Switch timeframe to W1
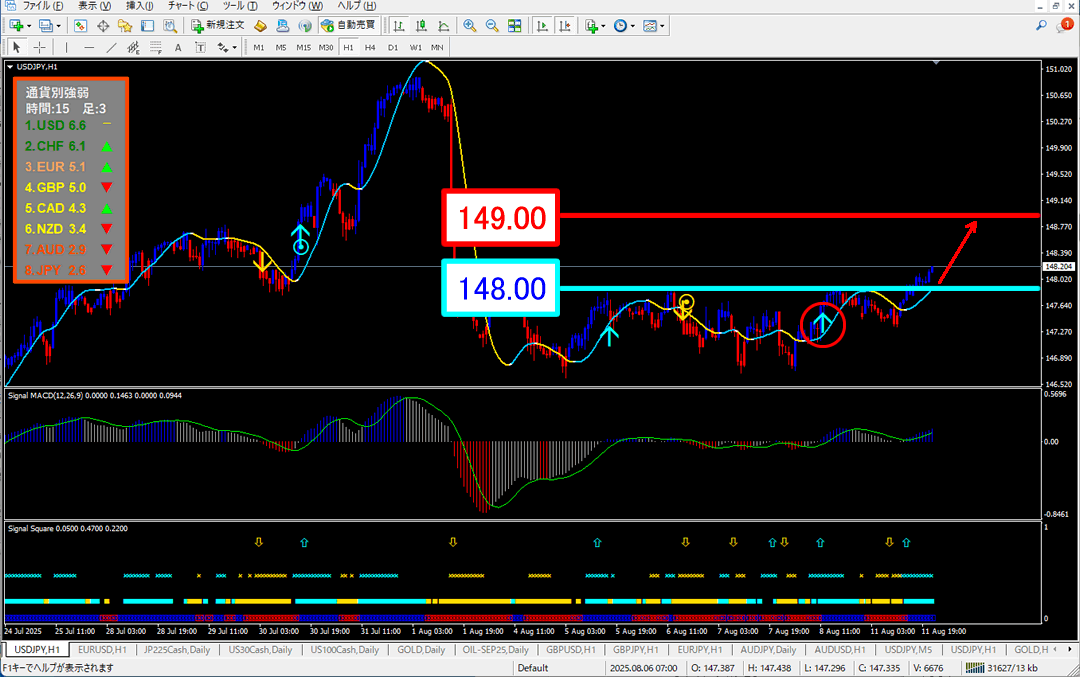The image size is (1080, 681). [x=415, y=48]
